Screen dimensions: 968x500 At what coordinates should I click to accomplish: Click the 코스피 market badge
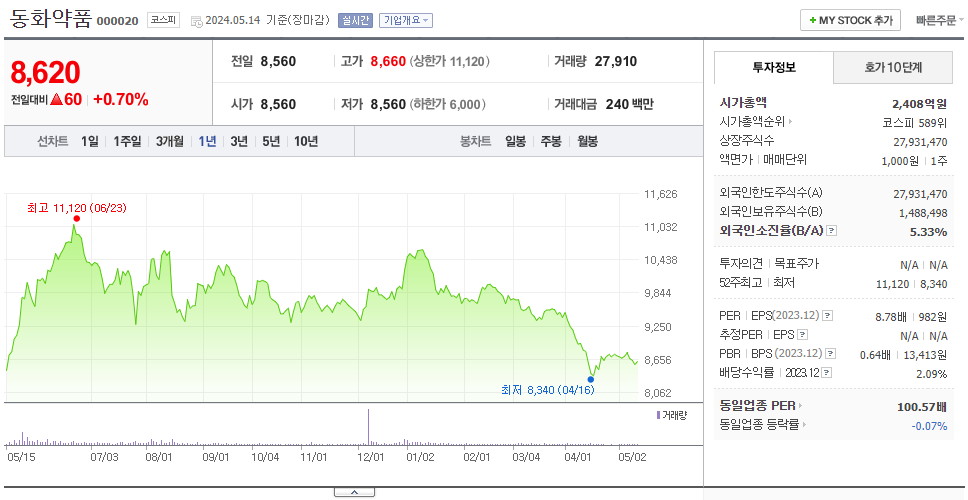[164, 20]
